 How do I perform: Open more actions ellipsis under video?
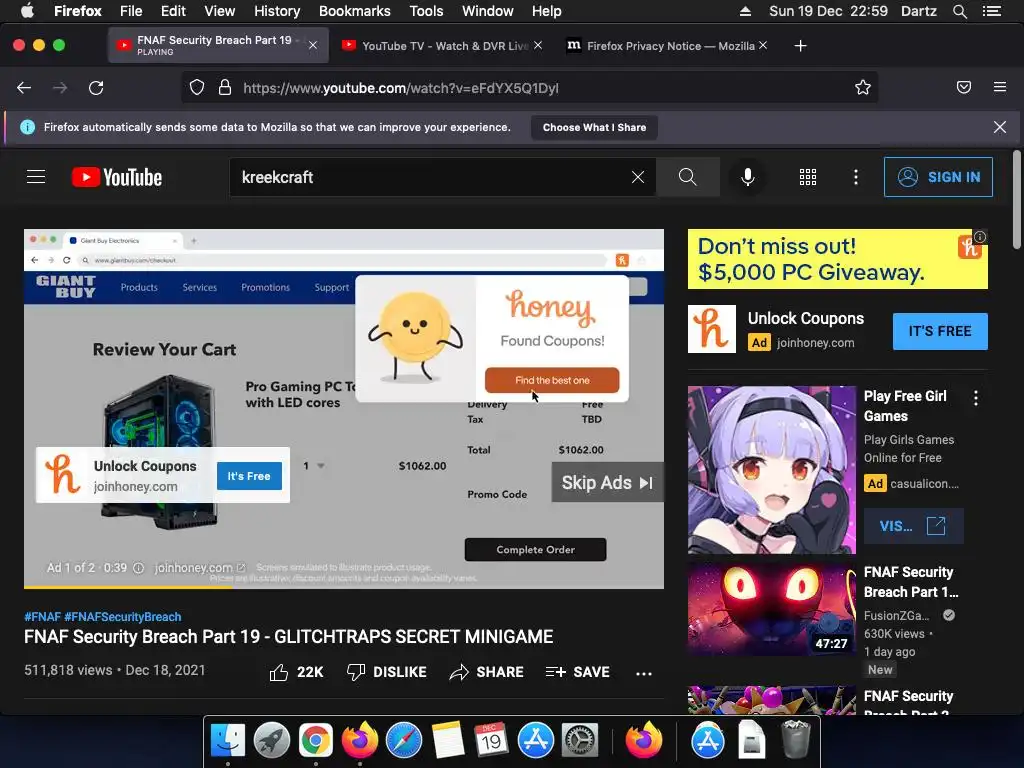pos(644,673)
